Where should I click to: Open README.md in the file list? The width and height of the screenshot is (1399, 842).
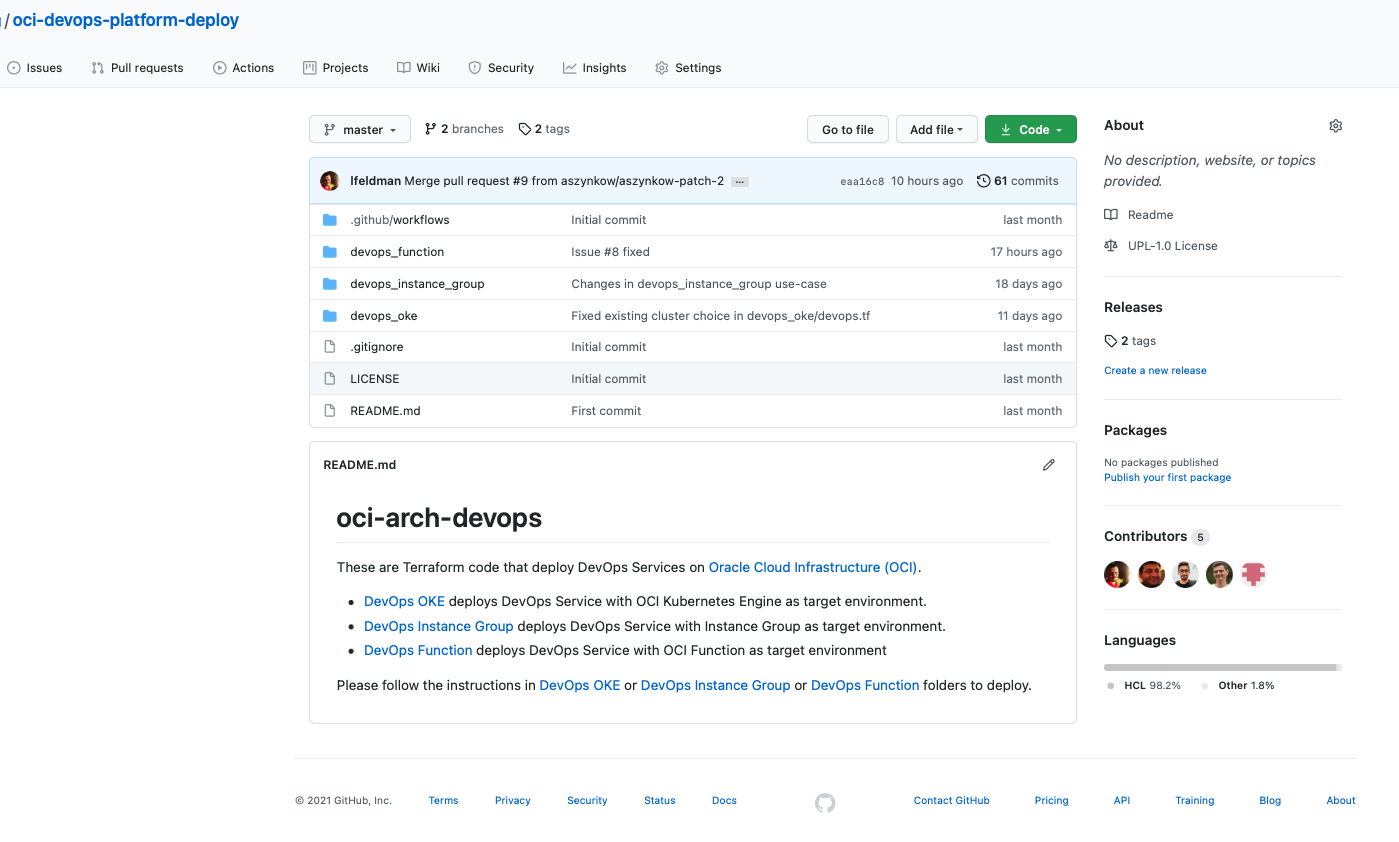tap(385, 411)
